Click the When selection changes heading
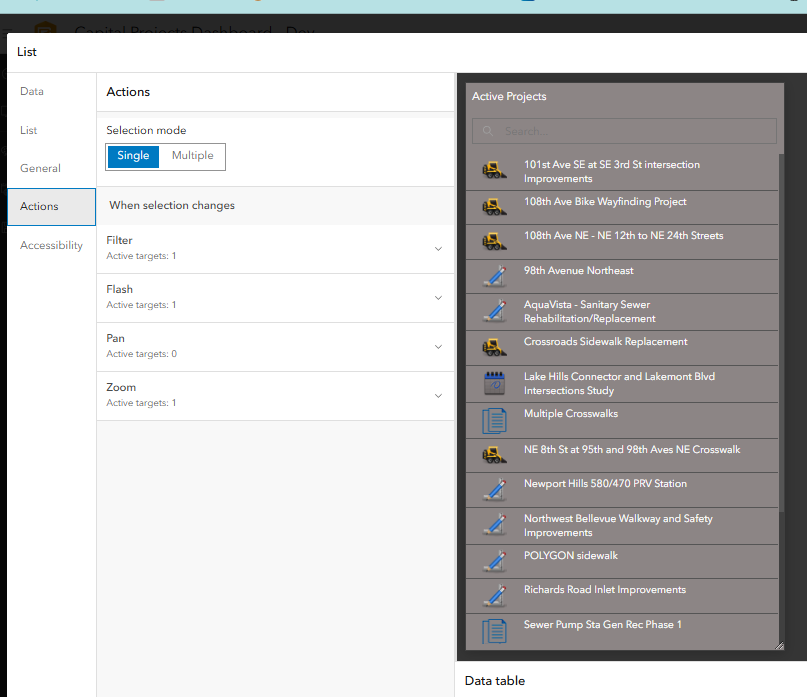The height and width of the screenshot is (697, 807). pyautogui.click(x=172, y=205)
